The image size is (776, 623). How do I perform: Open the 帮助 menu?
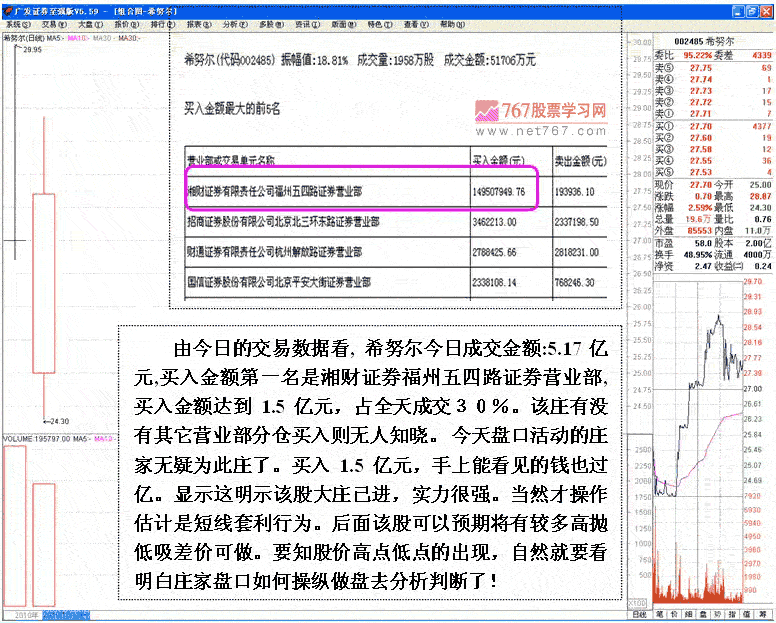coord(452,23)
